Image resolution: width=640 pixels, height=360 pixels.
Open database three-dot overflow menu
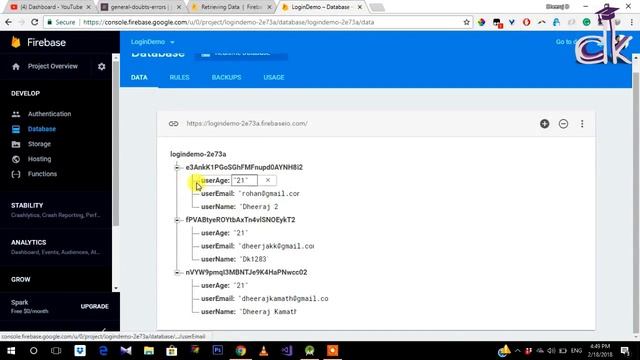pyautogui.click(x=582, y=124)
